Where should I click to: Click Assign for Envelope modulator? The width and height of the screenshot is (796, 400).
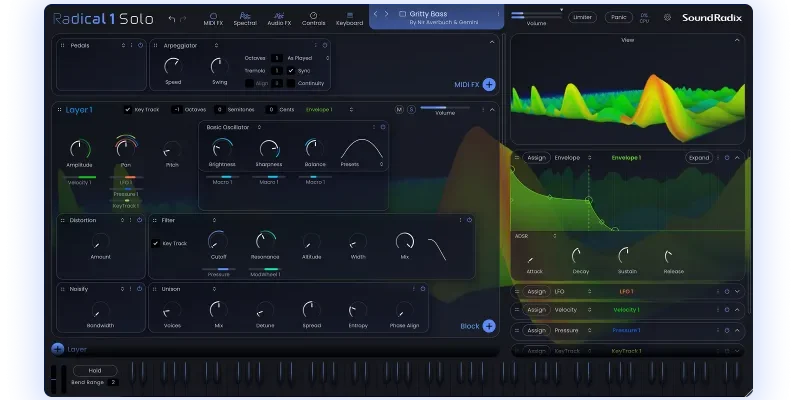click(x=537, y=158)
